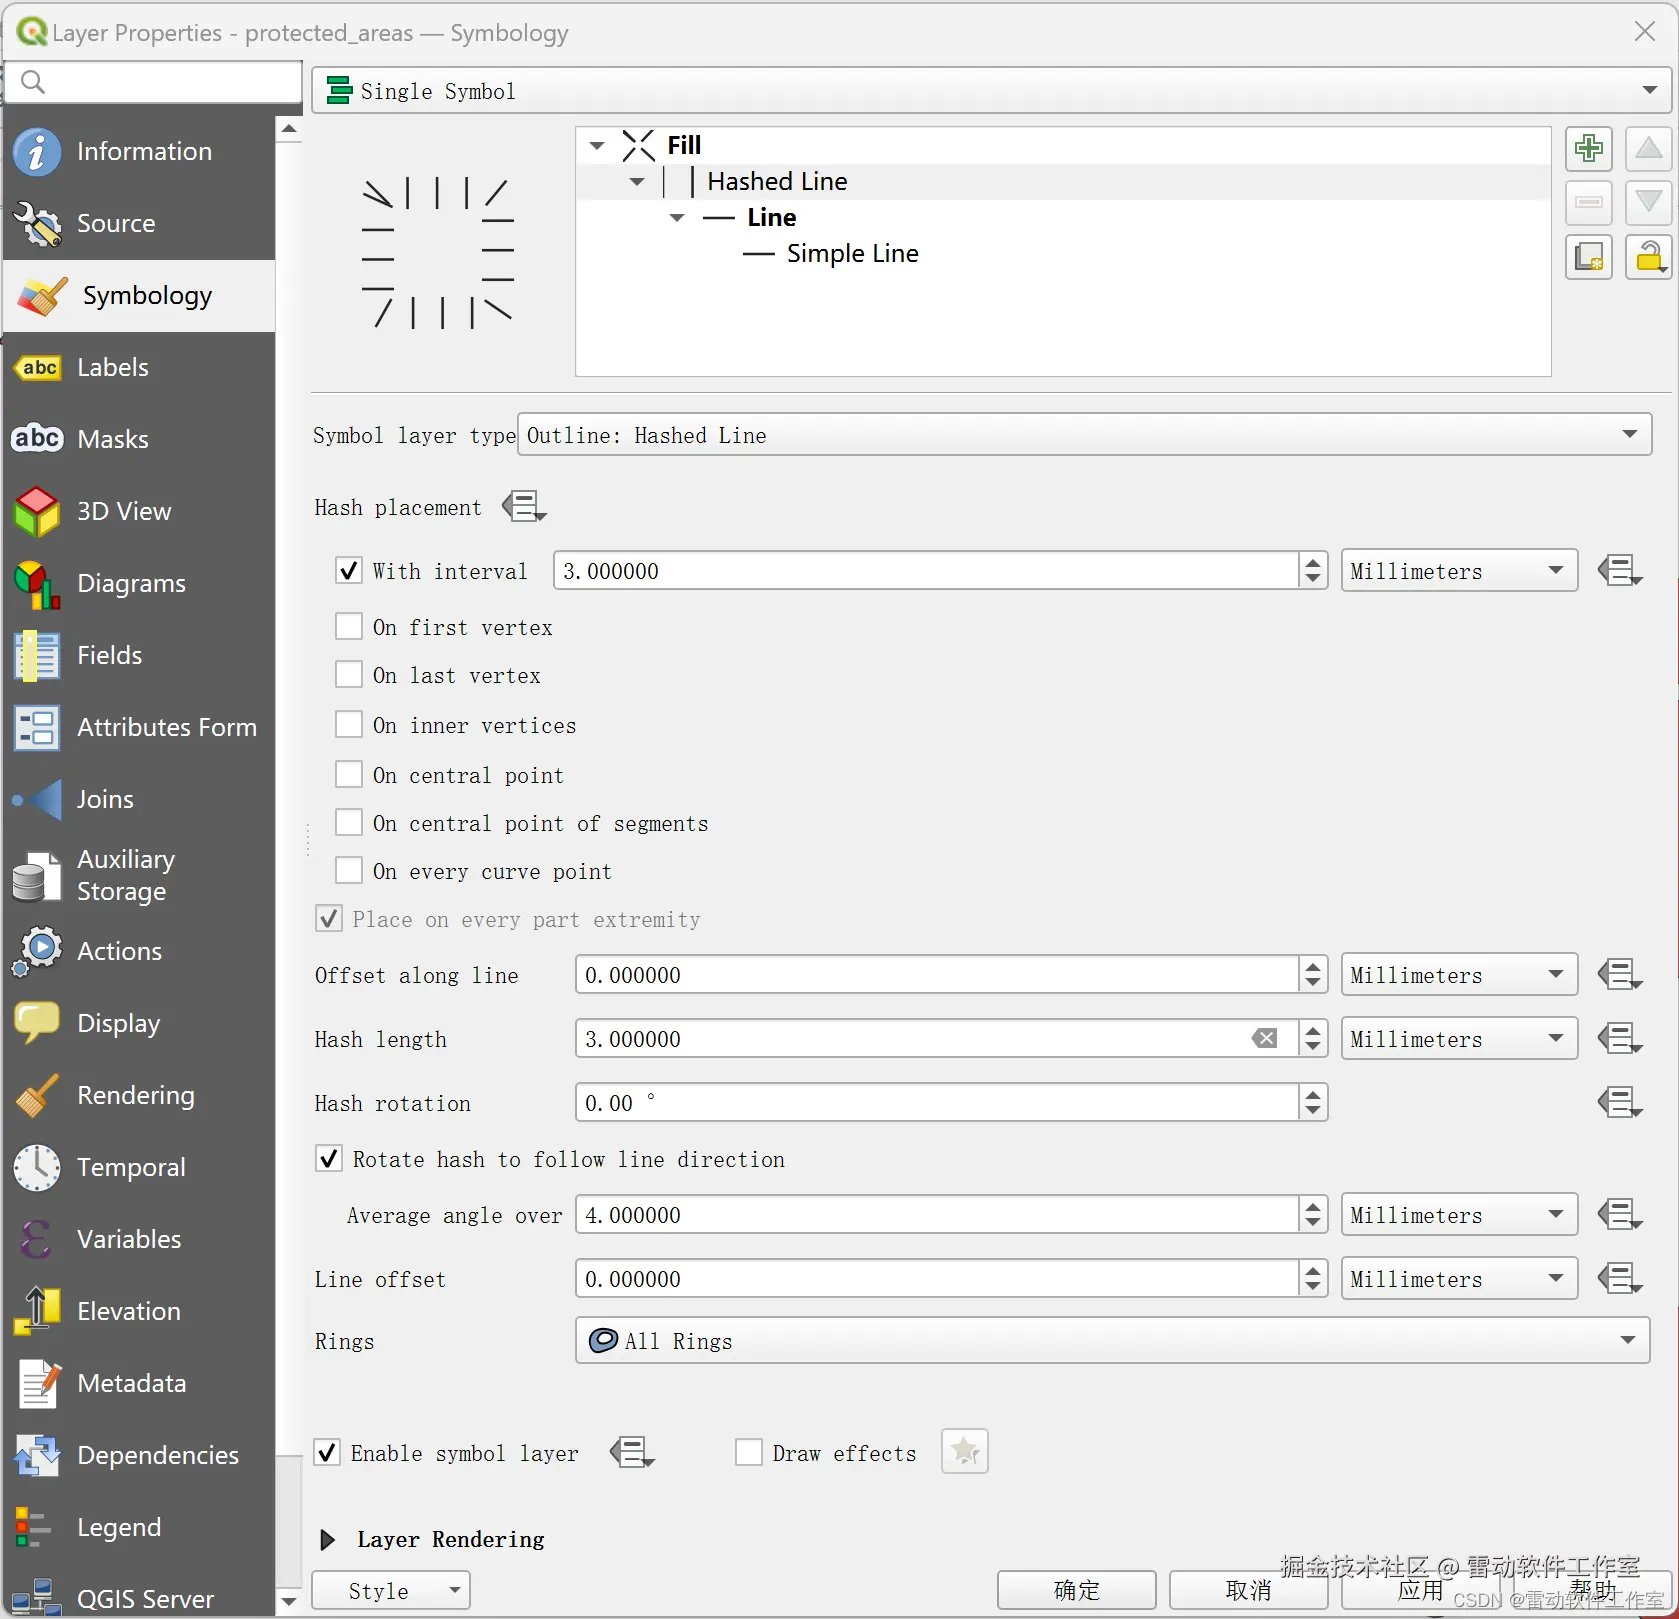The width and height of the screenshot is (1679, 1619).
Task: Switch to the Display section
Action: 139,1023
